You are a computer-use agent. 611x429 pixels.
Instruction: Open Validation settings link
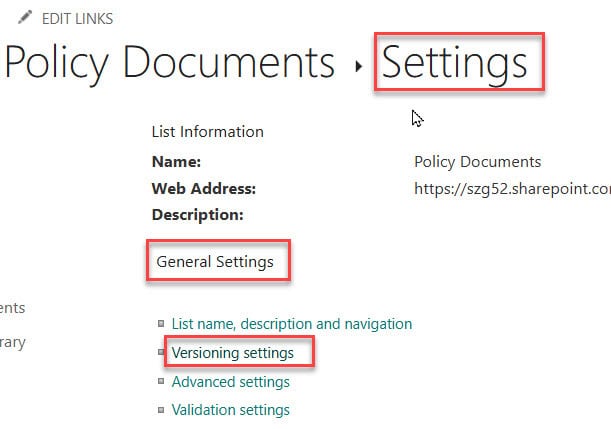(x=231, y=410)
